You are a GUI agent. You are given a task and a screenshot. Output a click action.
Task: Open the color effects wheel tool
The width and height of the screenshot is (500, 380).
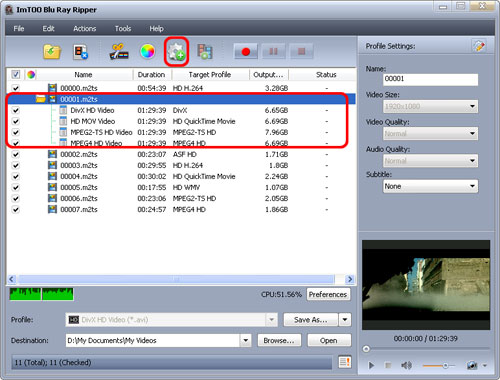pyautogui.click(x=147, y=52)
